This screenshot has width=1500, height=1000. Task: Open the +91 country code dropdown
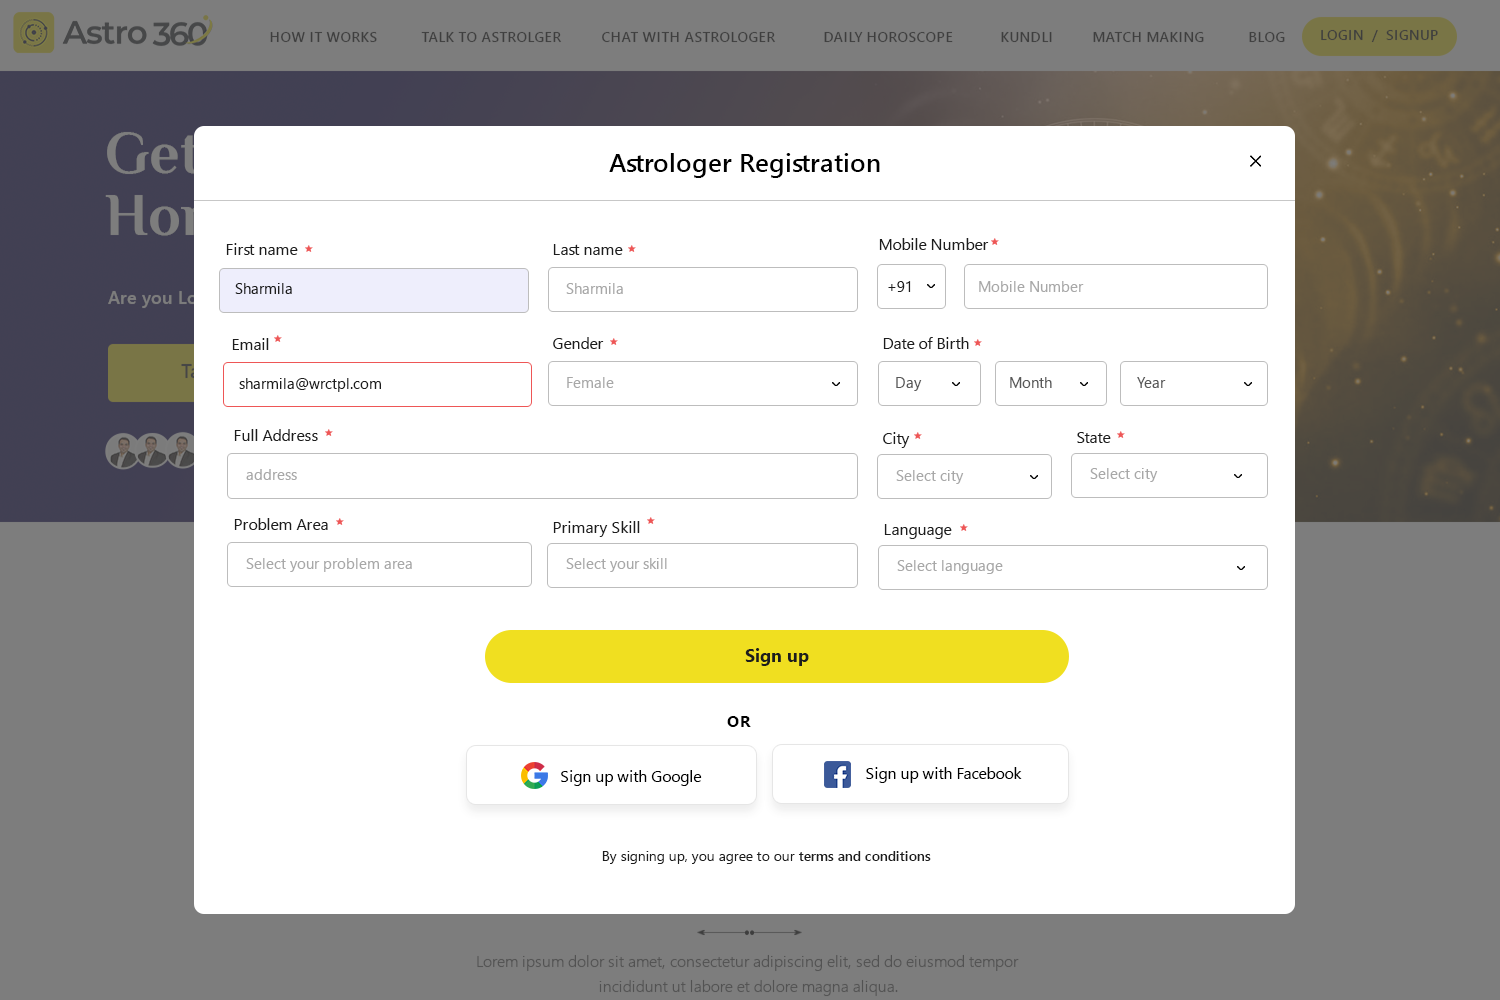[911, 287]
